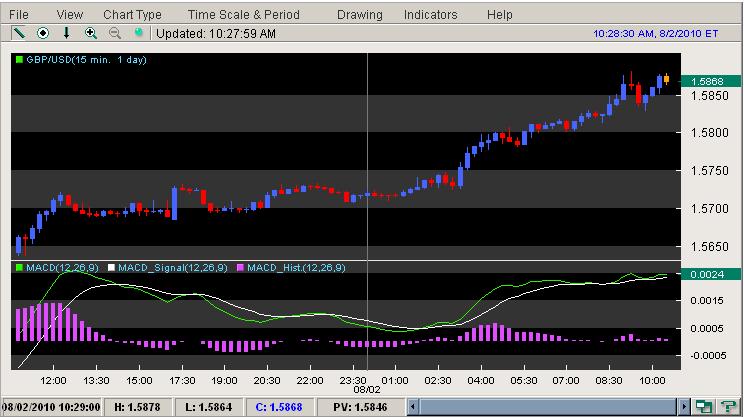Click the -0.0005 MACD axis label
744x417 pixels.
(706, 356)
